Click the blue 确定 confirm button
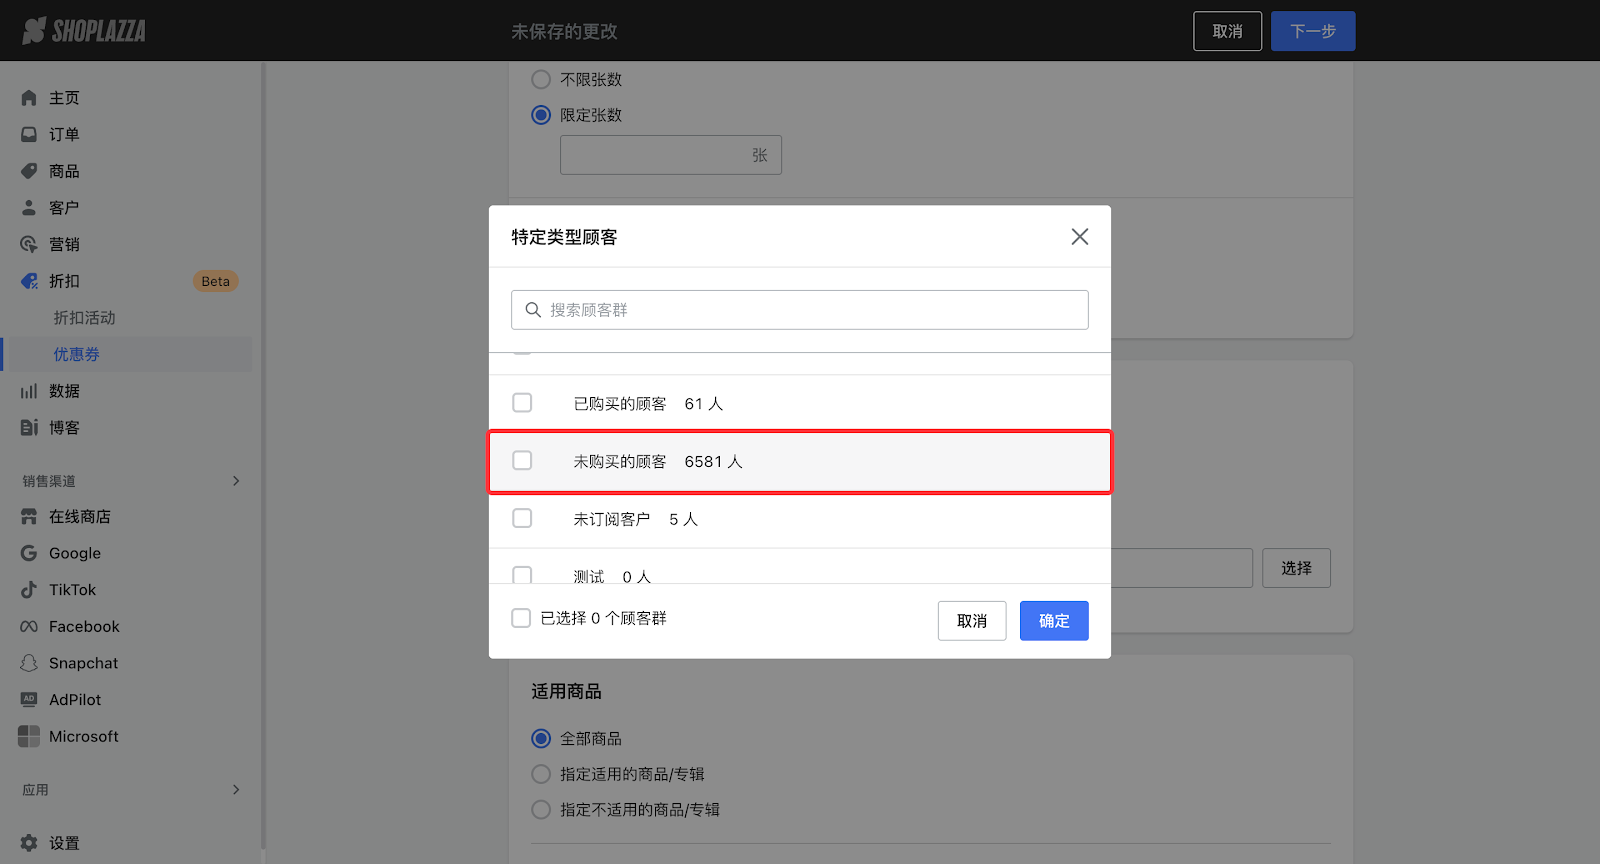The height and width of the screenshot is (864, 1600). pyautogui.click(x=1053, y=621)
